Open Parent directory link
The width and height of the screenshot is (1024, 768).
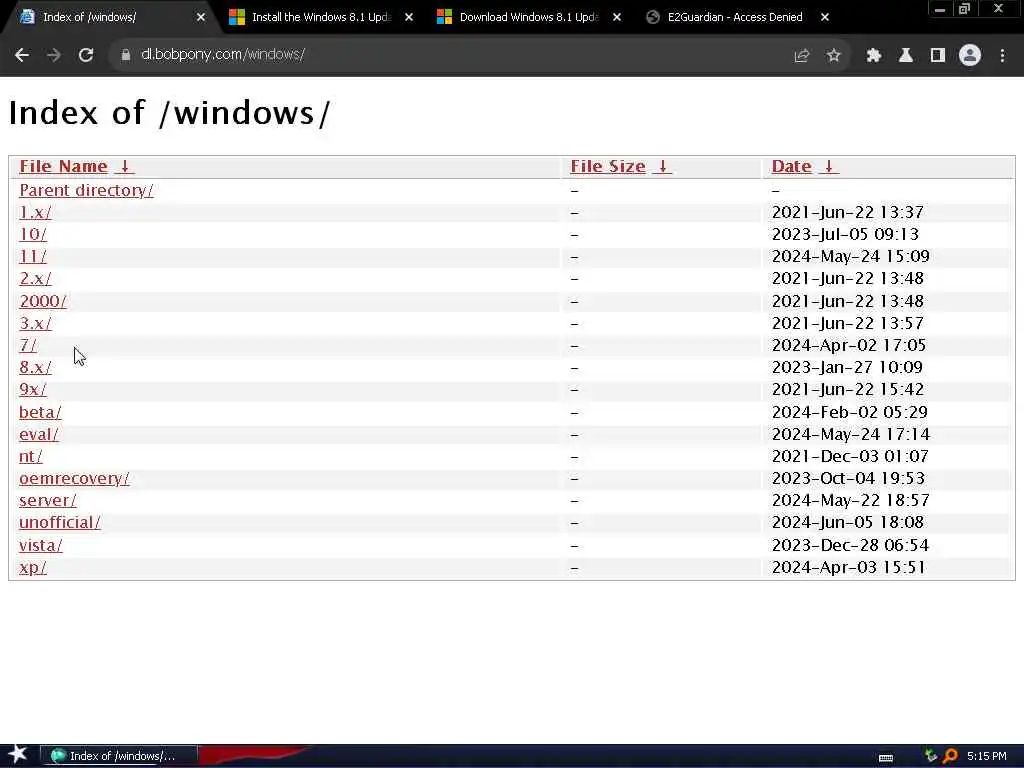tap(86, 190)
